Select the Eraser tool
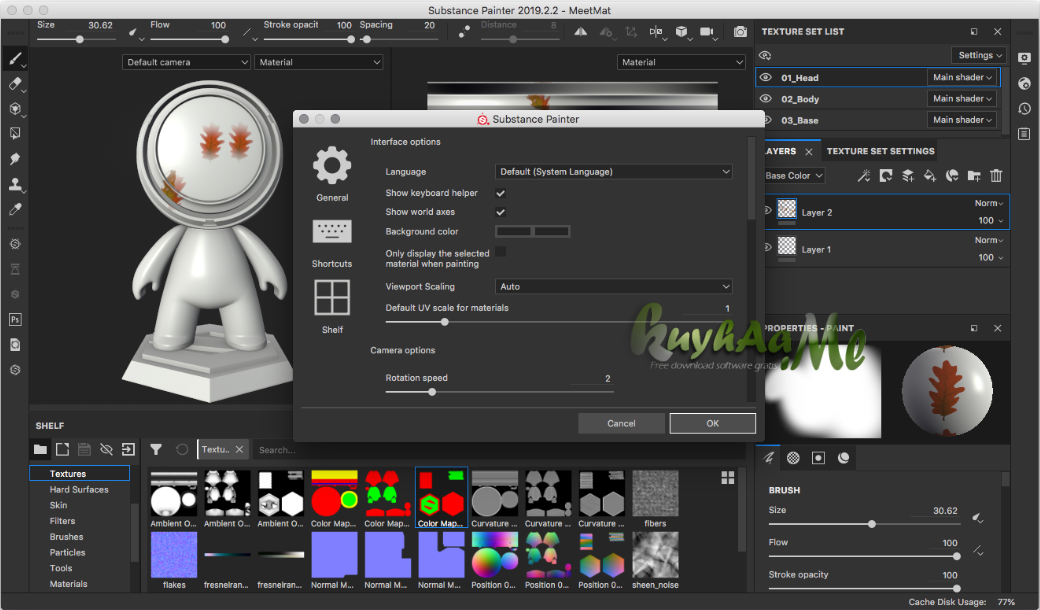The height and width of the screenshot is (610, 1040). 13,84
